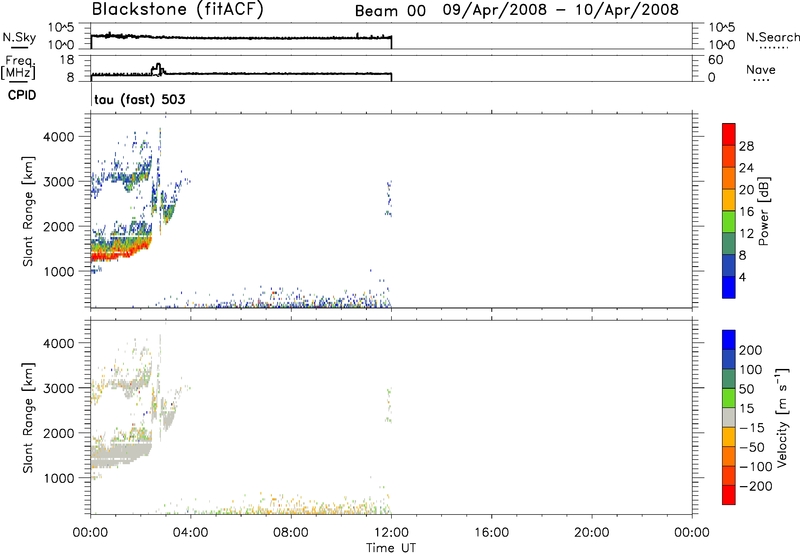This screenshot has width=800, height=554.
Task: Click the Nave legend label
Action: click(761, 69)
